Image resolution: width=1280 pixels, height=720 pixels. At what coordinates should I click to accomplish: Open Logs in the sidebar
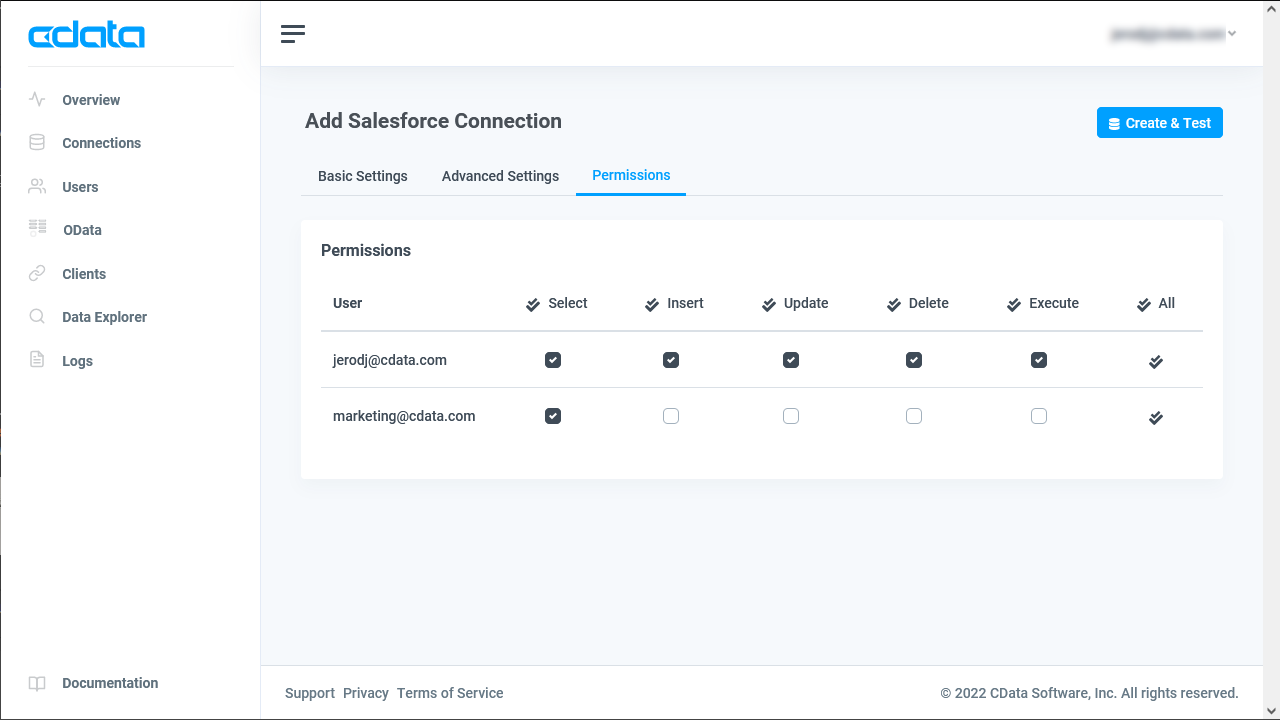click(x=77, y=361)
